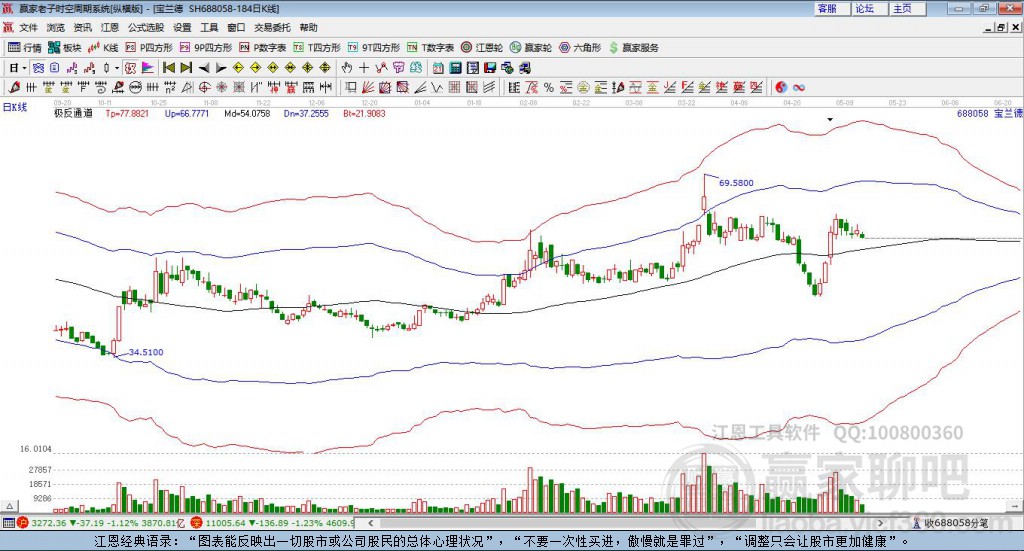Select the red crosshair circle tool
Image resolution: width=1024 pixels, height=551 pixels.
[204, 87]
